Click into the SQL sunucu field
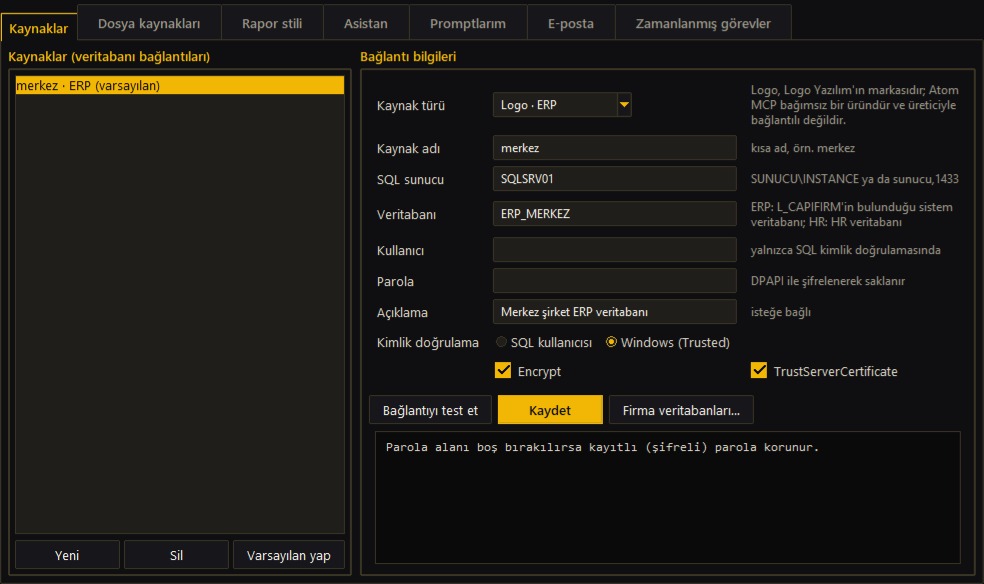This screenshot has height=584, width=984. point(614,179)
